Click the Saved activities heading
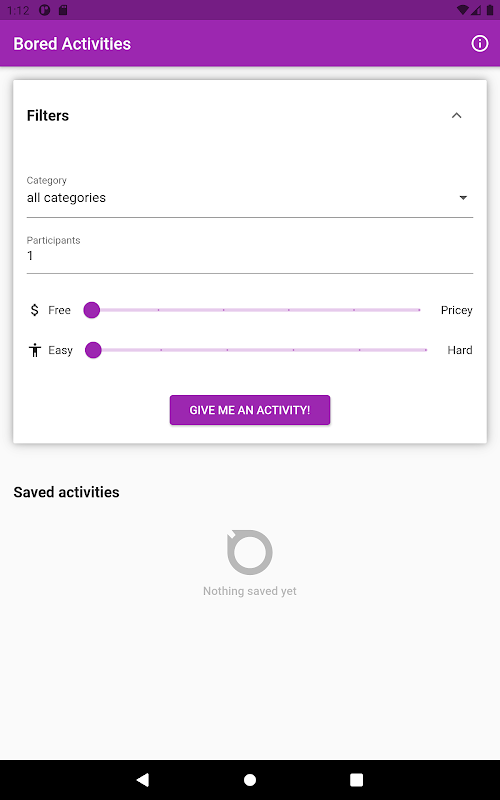Viewport: 500px width, 800px height. coord(66,492)
